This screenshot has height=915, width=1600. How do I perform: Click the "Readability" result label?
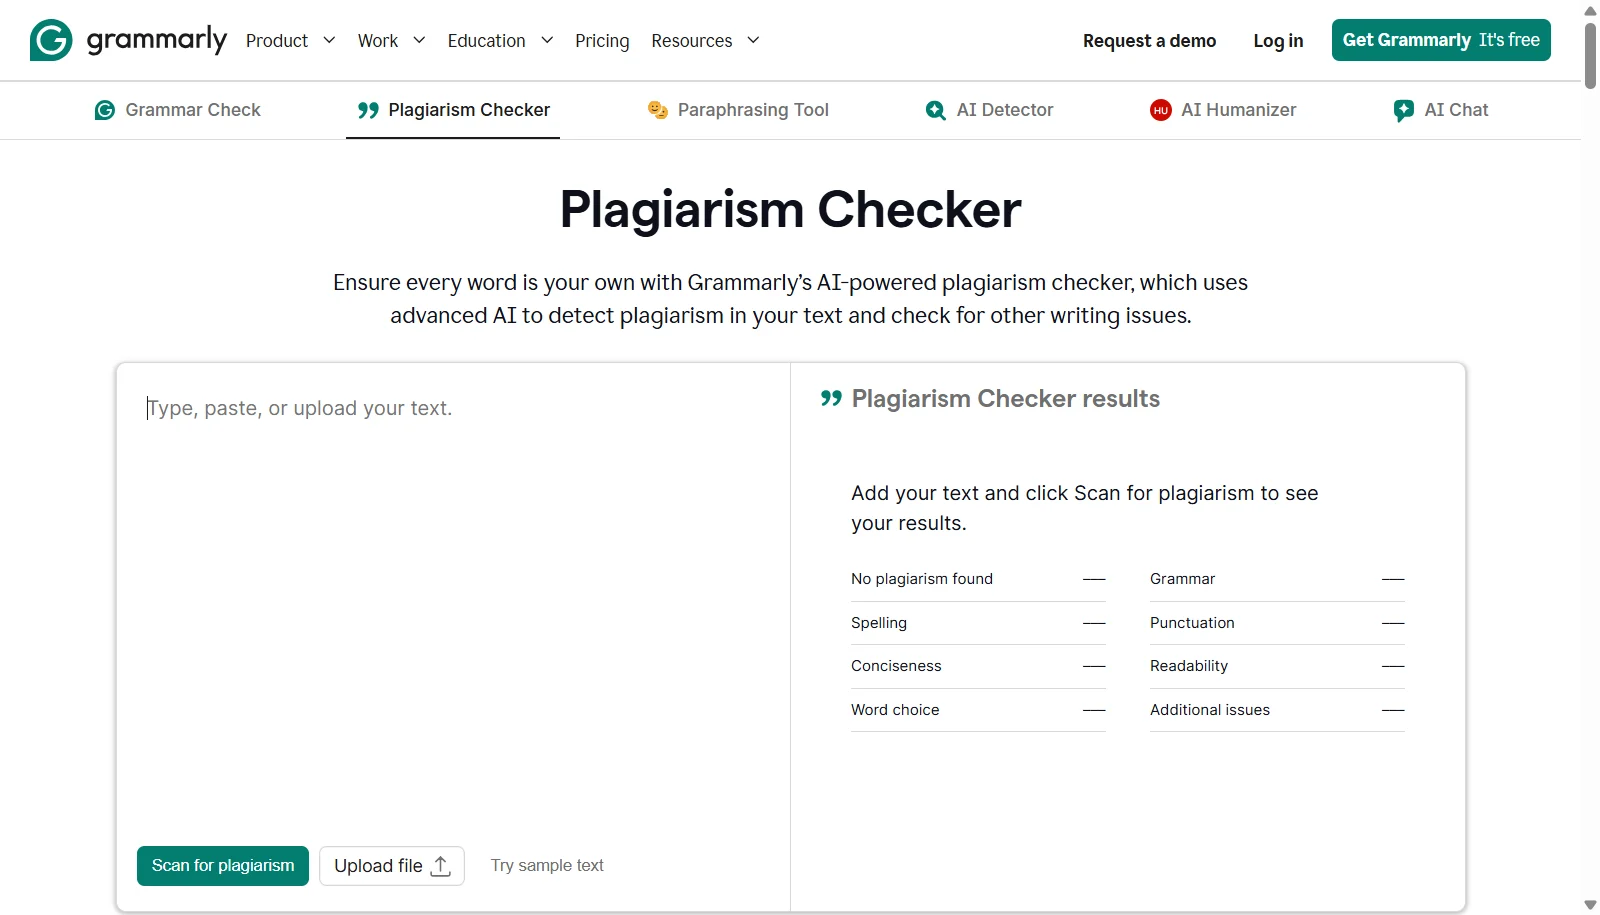[x=1189, y=666]
